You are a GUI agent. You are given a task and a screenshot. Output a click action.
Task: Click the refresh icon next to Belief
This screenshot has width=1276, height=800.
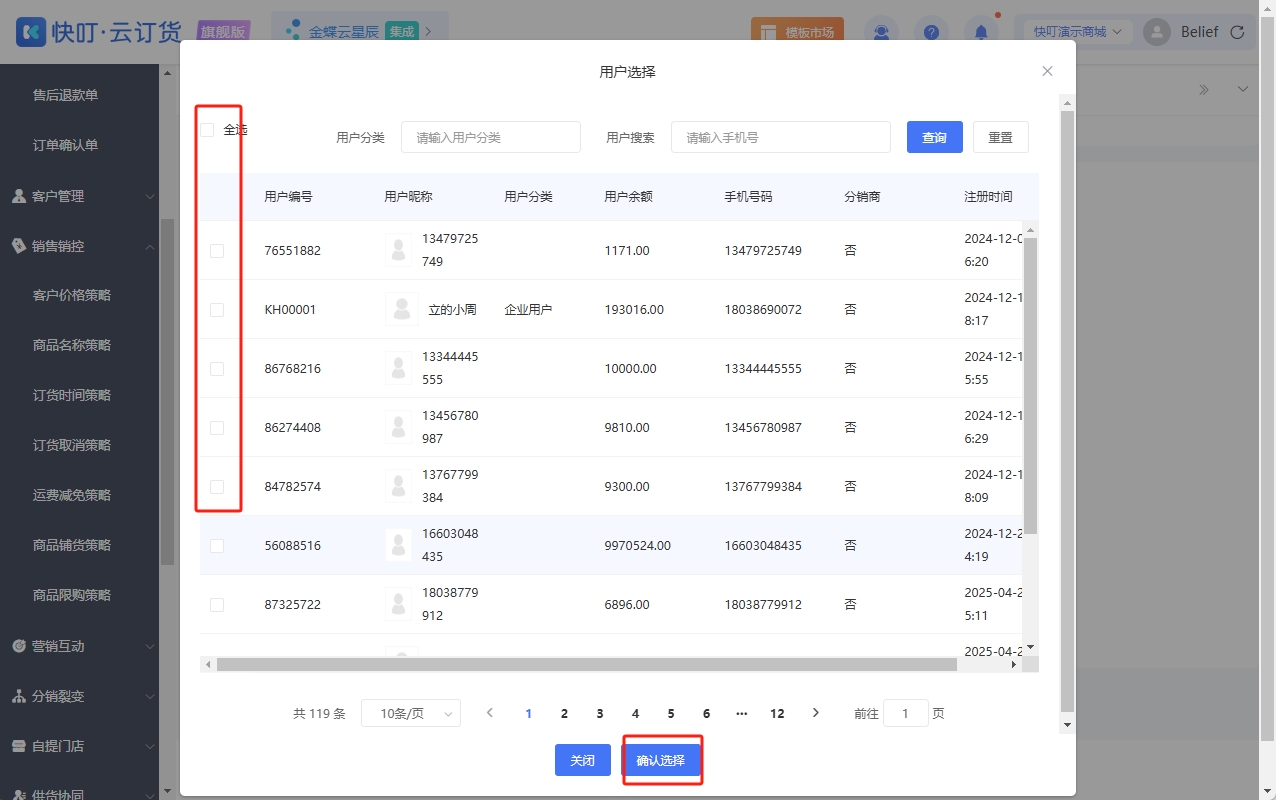(x=1237, y=32)
